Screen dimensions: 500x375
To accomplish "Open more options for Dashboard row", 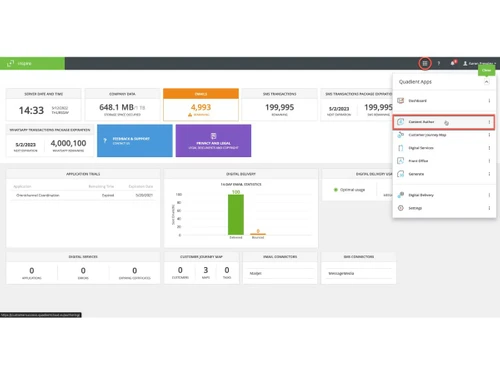I will 489,101.
